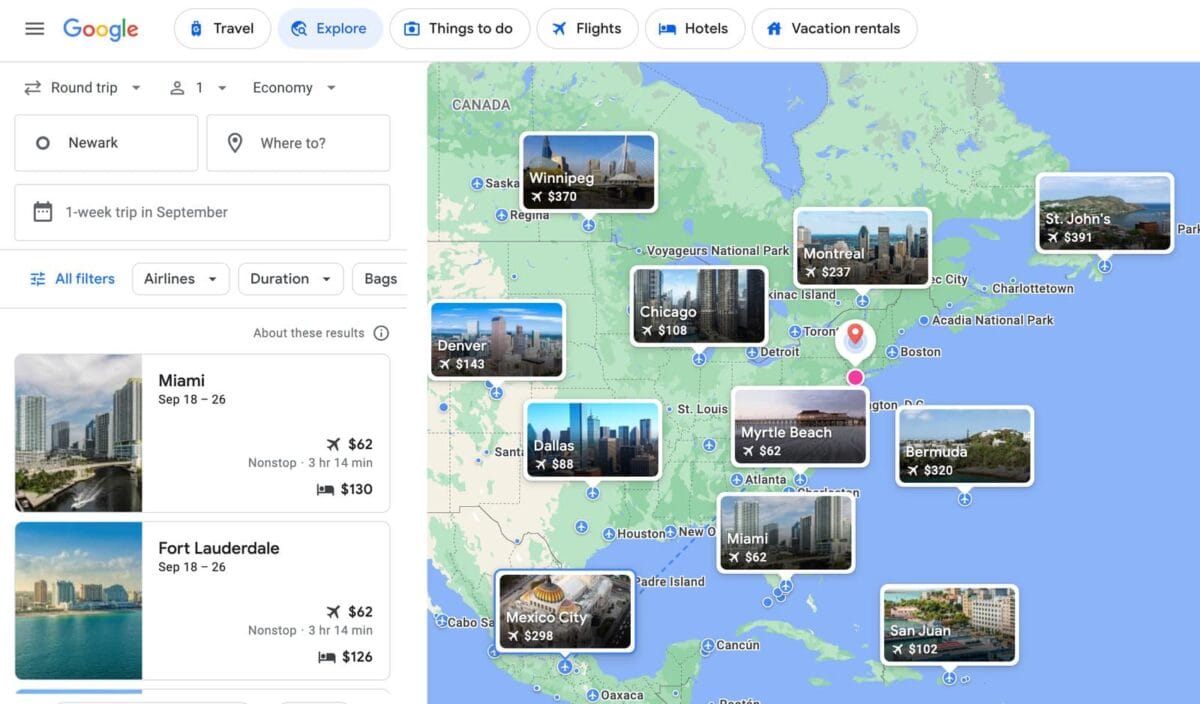Expand the Duration filter dropdown
1200x704 pixels.
[291, 279]
